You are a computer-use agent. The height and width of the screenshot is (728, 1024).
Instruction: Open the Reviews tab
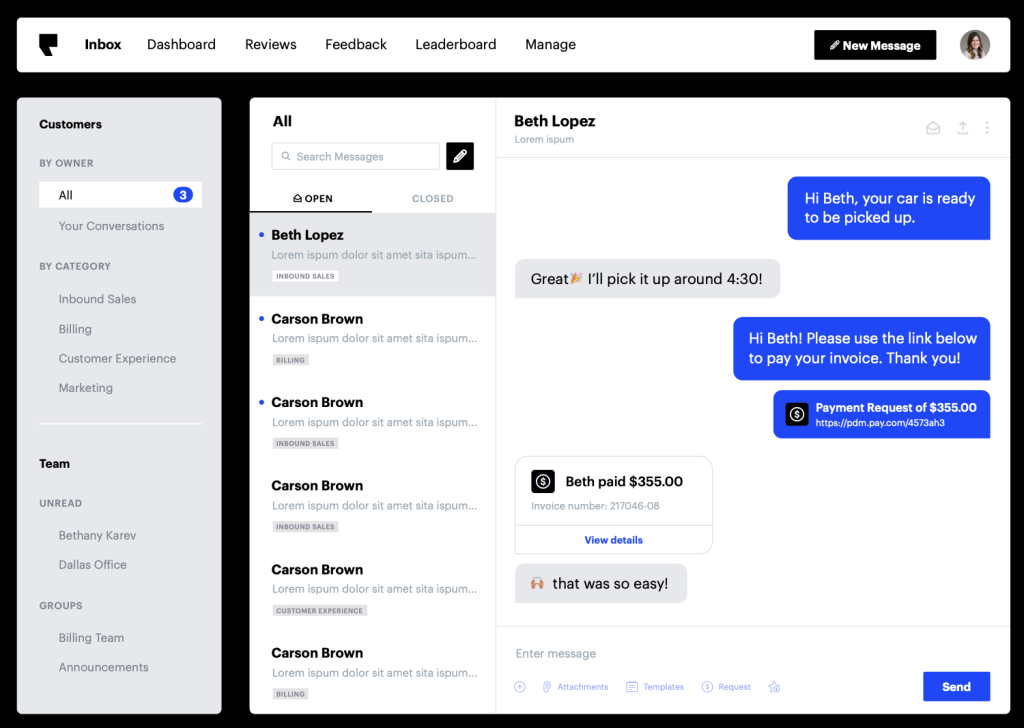pyautogui.click(x=270, y=44)
